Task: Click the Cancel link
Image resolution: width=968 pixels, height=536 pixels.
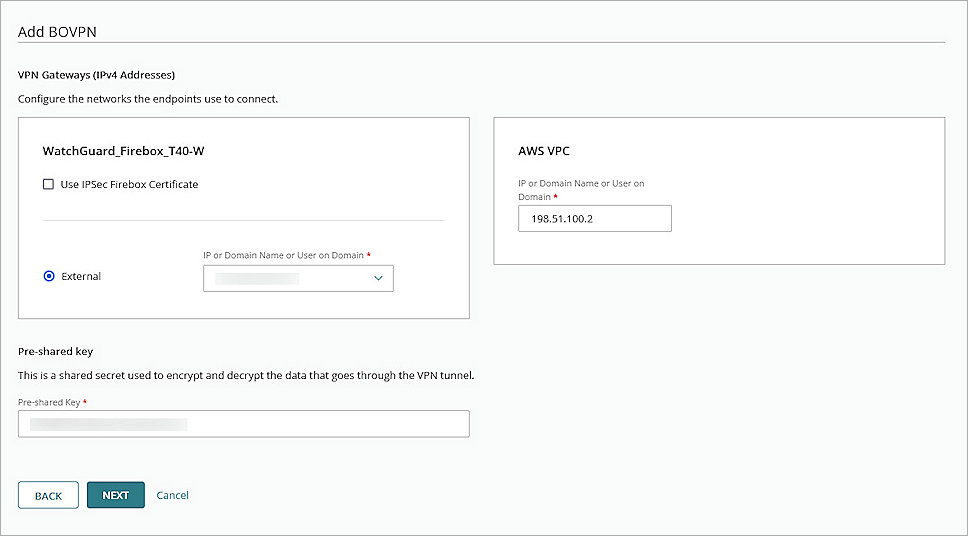Action: (172, 495)
